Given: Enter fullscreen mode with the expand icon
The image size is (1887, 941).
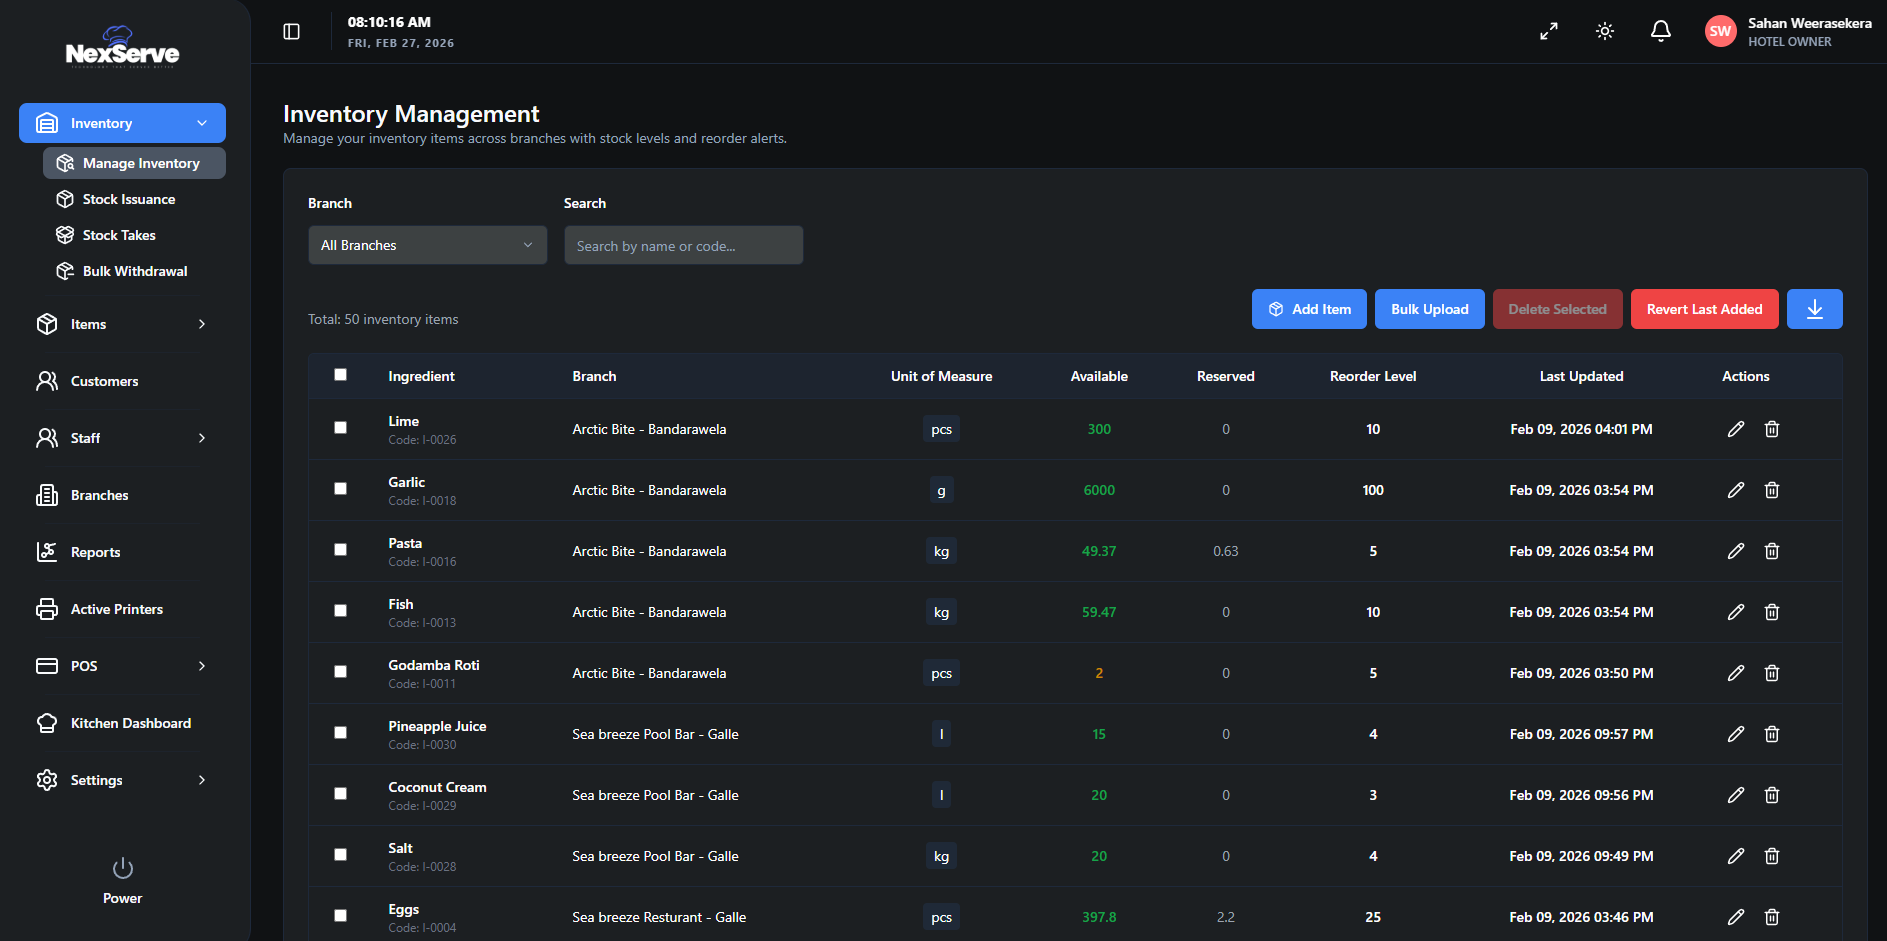Looking at the screenshot, I should pos(1548,32).
